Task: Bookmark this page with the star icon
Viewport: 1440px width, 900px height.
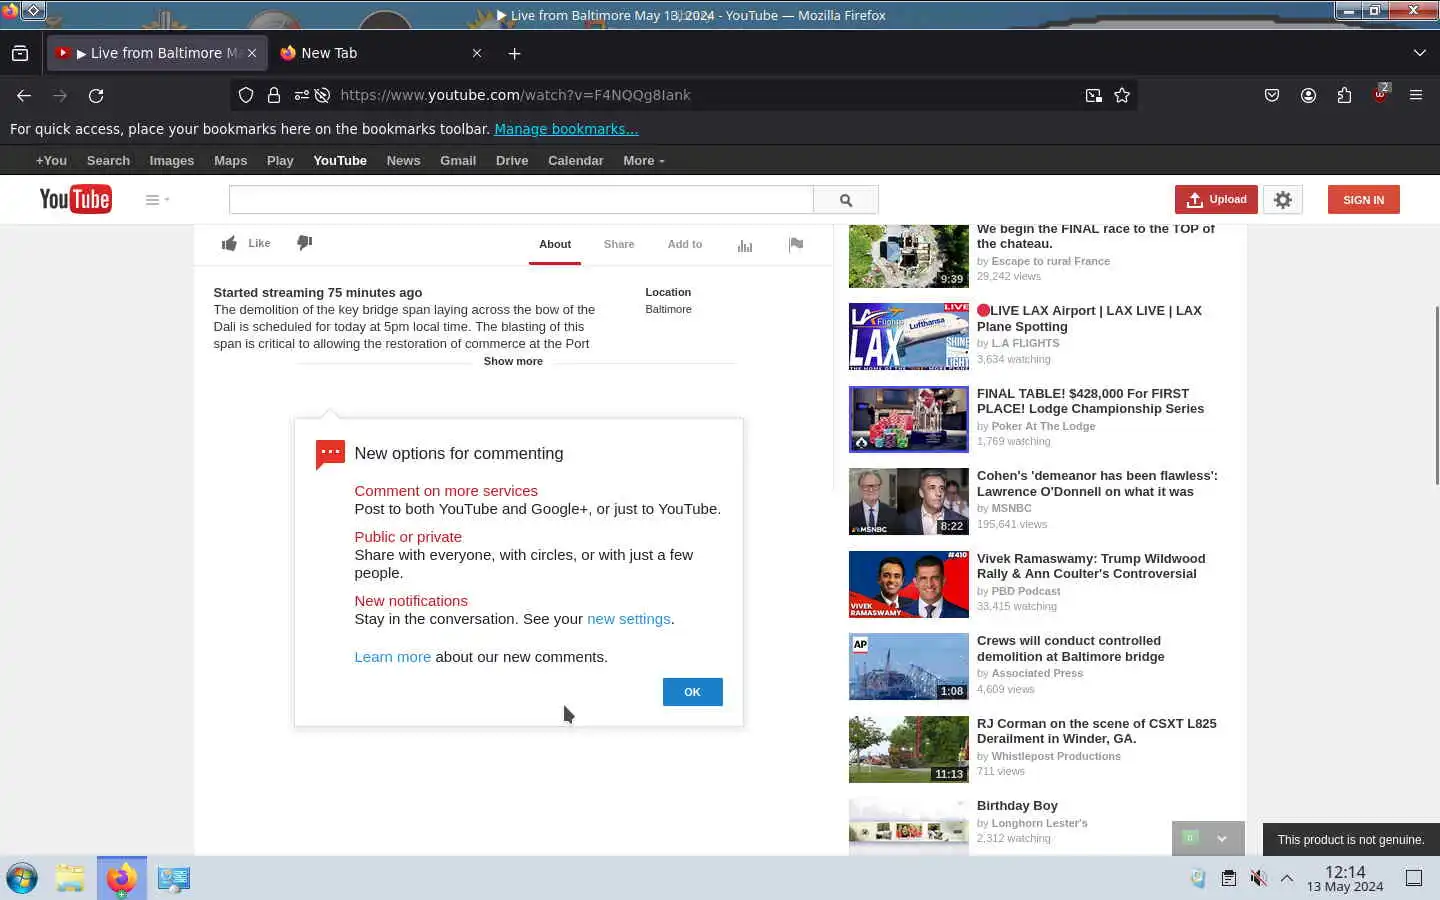Action: click(x=1122, y=95)
